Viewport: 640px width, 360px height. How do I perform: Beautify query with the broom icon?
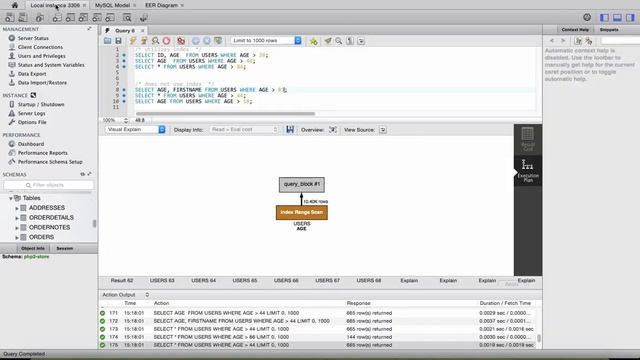pos(328,41)
